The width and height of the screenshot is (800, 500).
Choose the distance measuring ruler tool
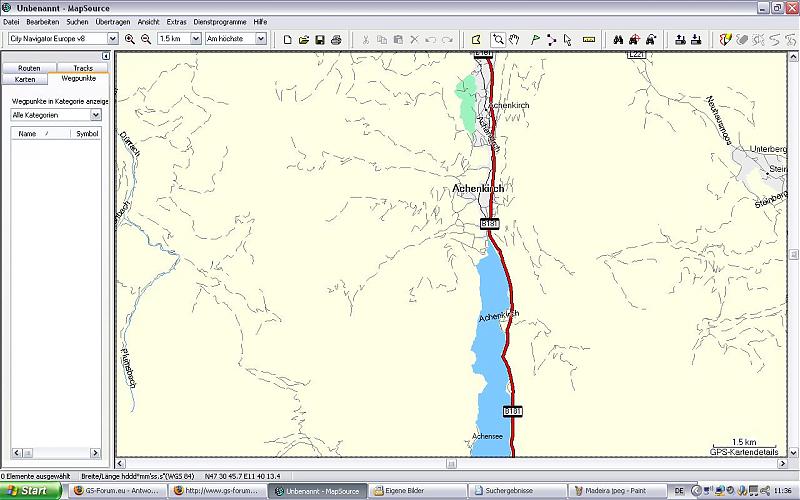click(589, 39)
